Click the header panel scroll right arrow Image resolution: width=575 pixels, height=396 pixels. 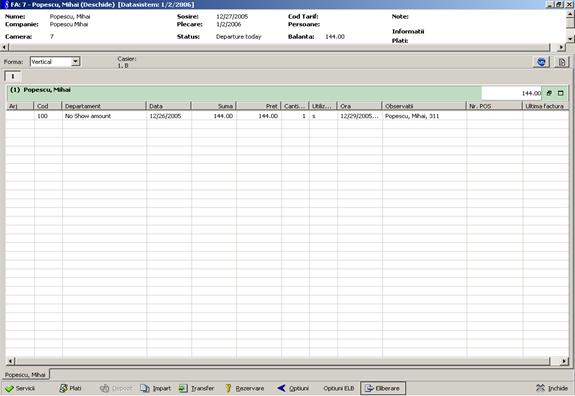(x=561, y=47)
